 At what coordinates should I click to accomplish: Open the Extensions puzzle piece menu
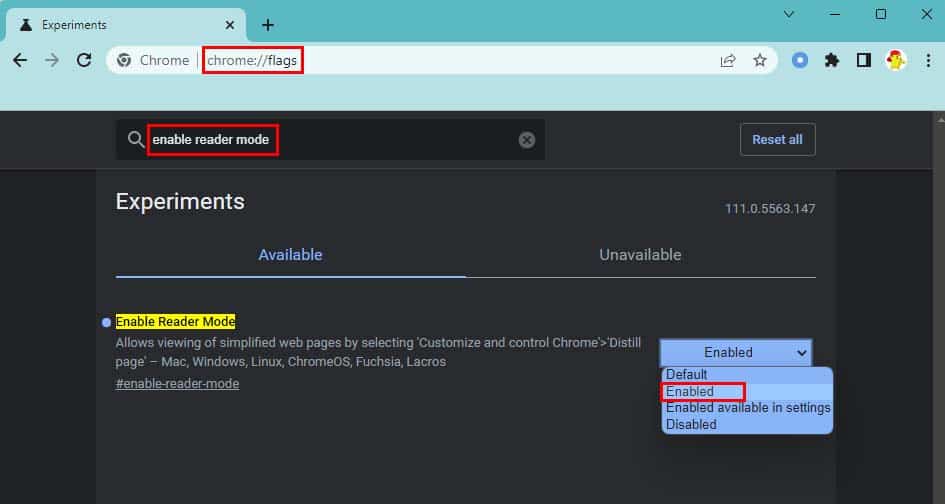[832, 60]
